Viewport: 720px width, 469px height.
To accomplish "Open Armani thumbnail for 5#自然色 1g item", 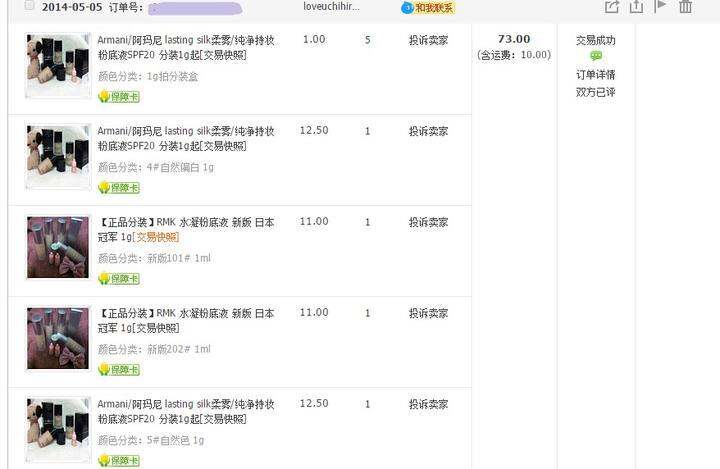I will pyautogui.click(x=58, y=429).
